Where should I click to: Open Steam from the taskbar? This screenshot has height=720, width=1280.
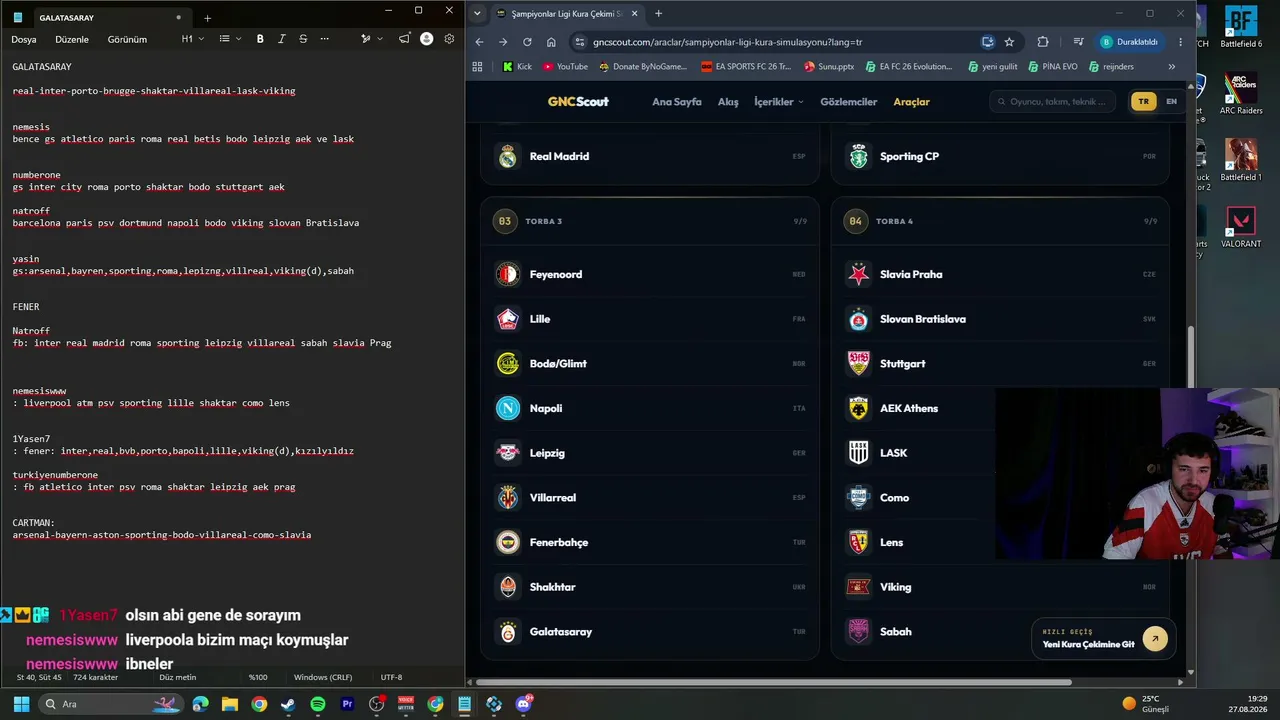(x=288, y=704)
